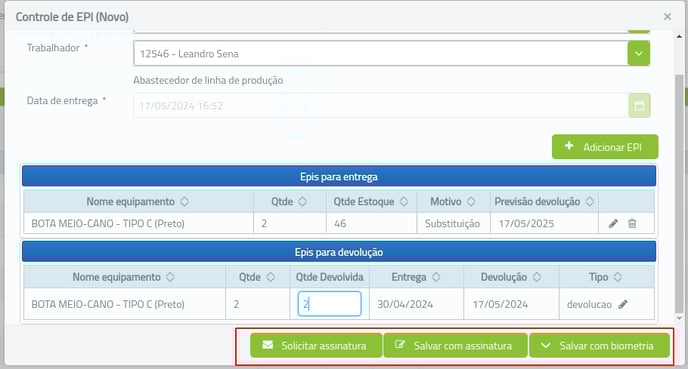
Task: Click the Data de entrega date field
Action: [x=381, y=106]
